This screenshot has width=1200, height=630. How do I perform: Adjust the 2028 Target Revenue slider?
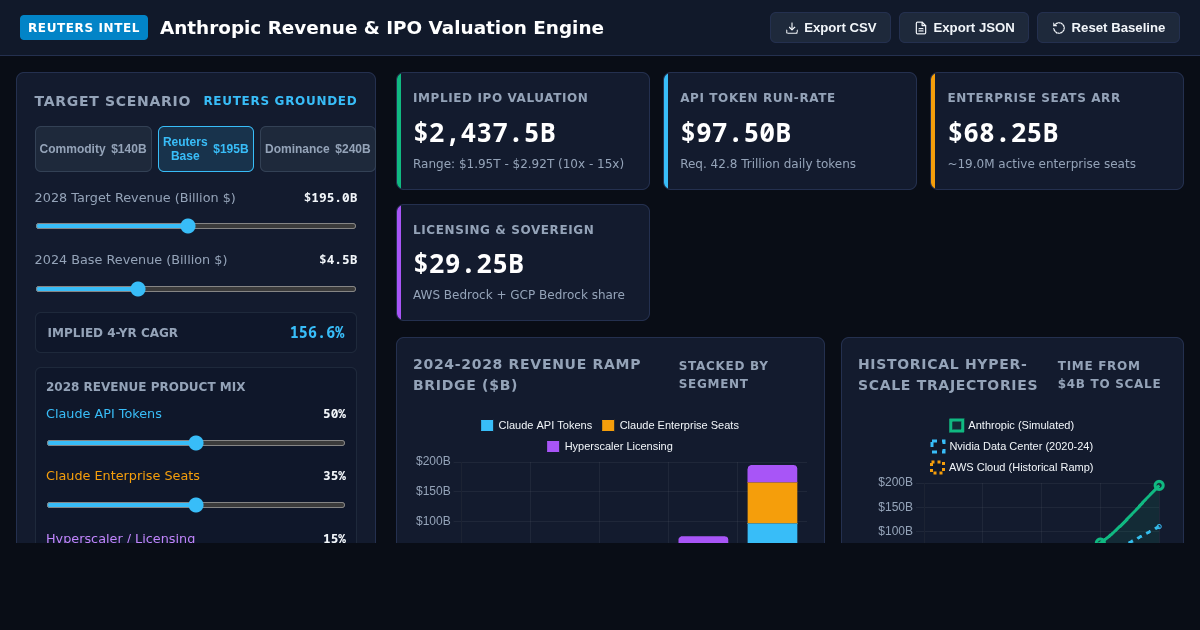coord(196,226)
